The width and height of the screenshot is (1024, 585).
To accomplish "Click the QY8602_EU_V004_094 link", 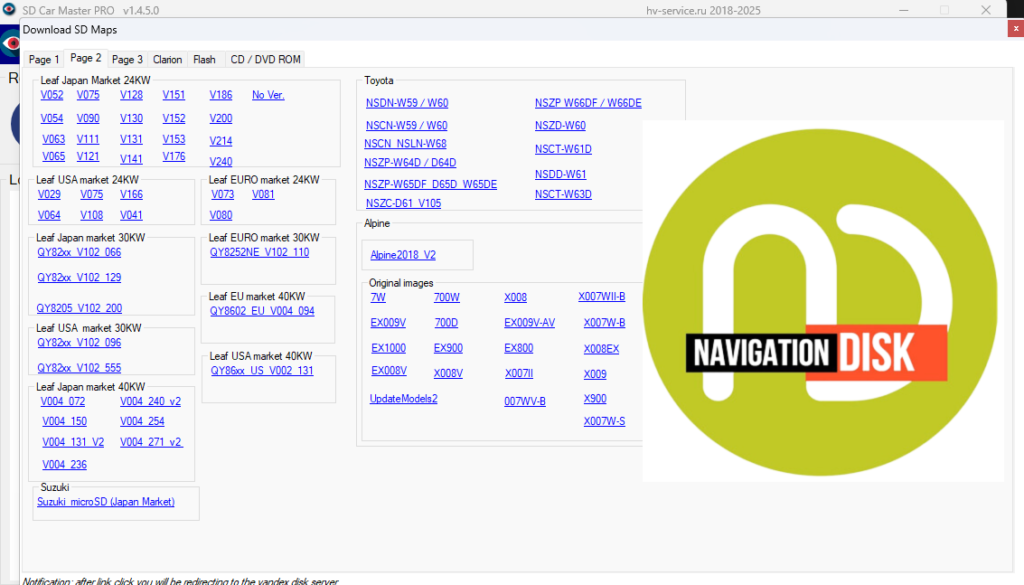I will (262, 311).
